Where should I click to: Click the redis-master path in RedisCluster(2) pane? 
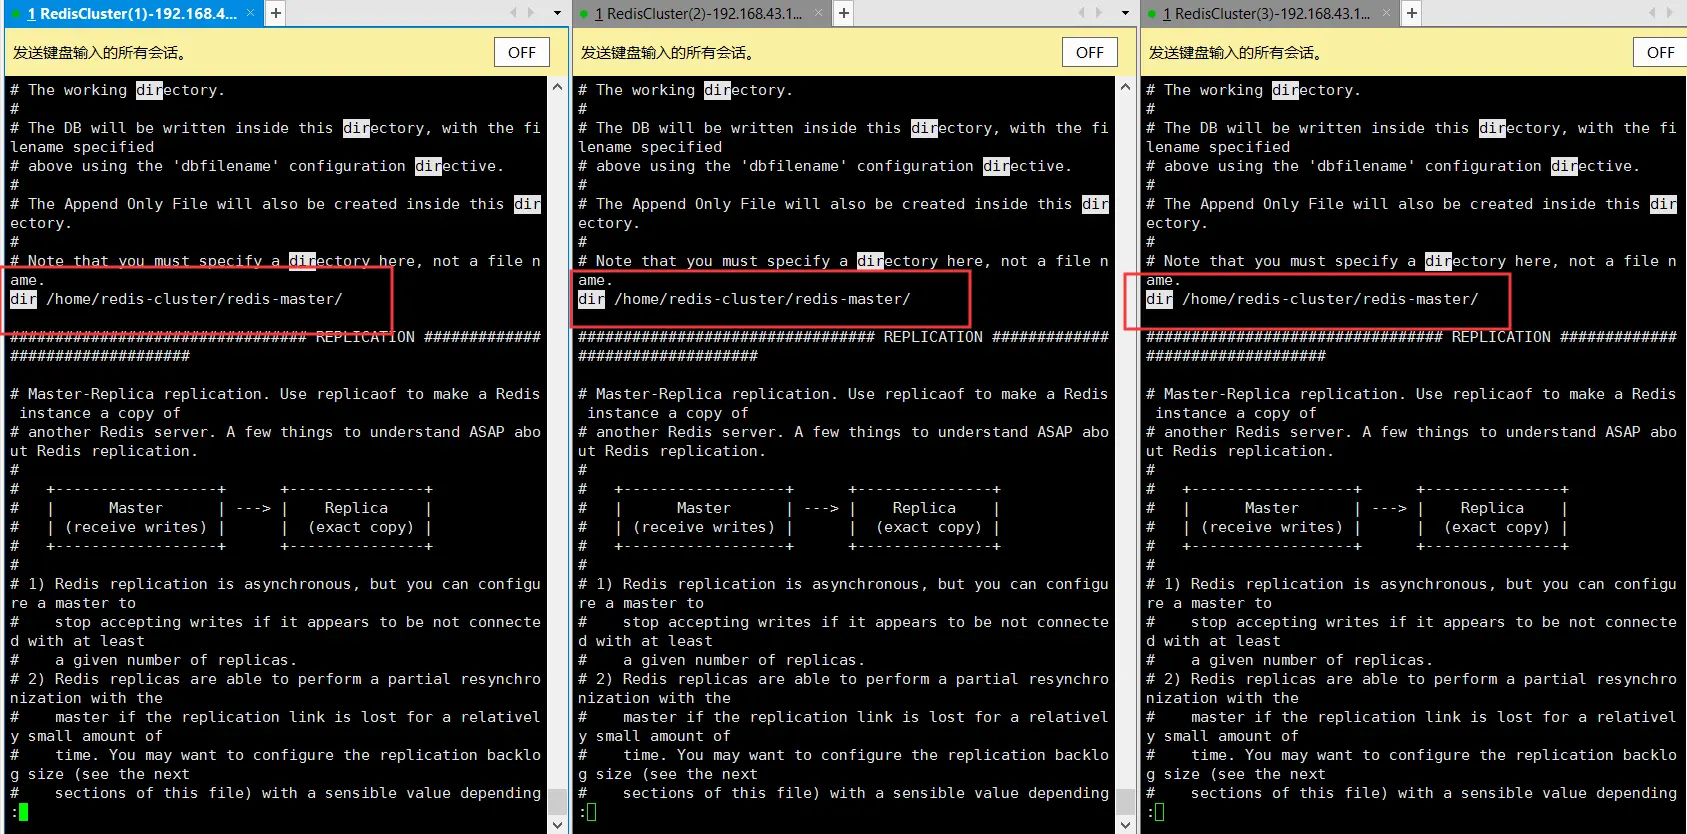(762, 299)
